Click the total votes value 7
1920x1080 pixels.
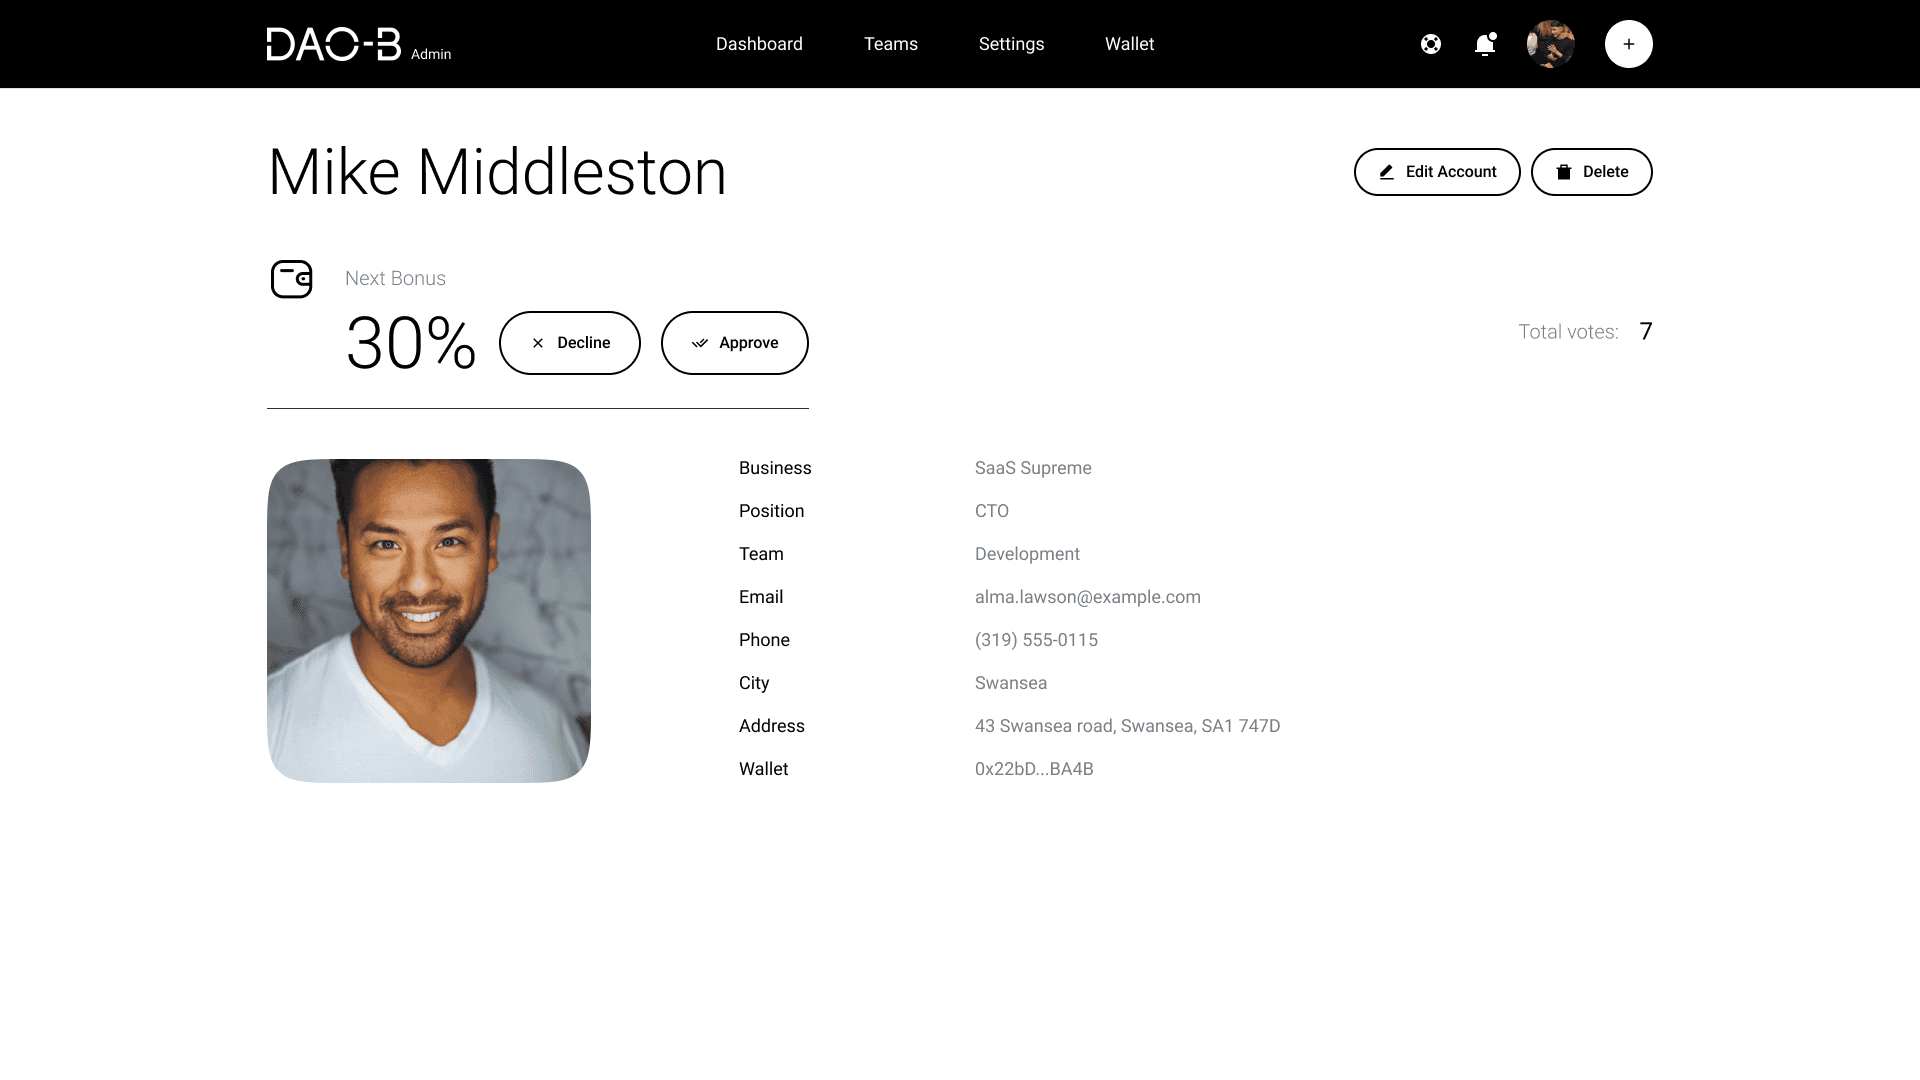tap(1646, 331)
